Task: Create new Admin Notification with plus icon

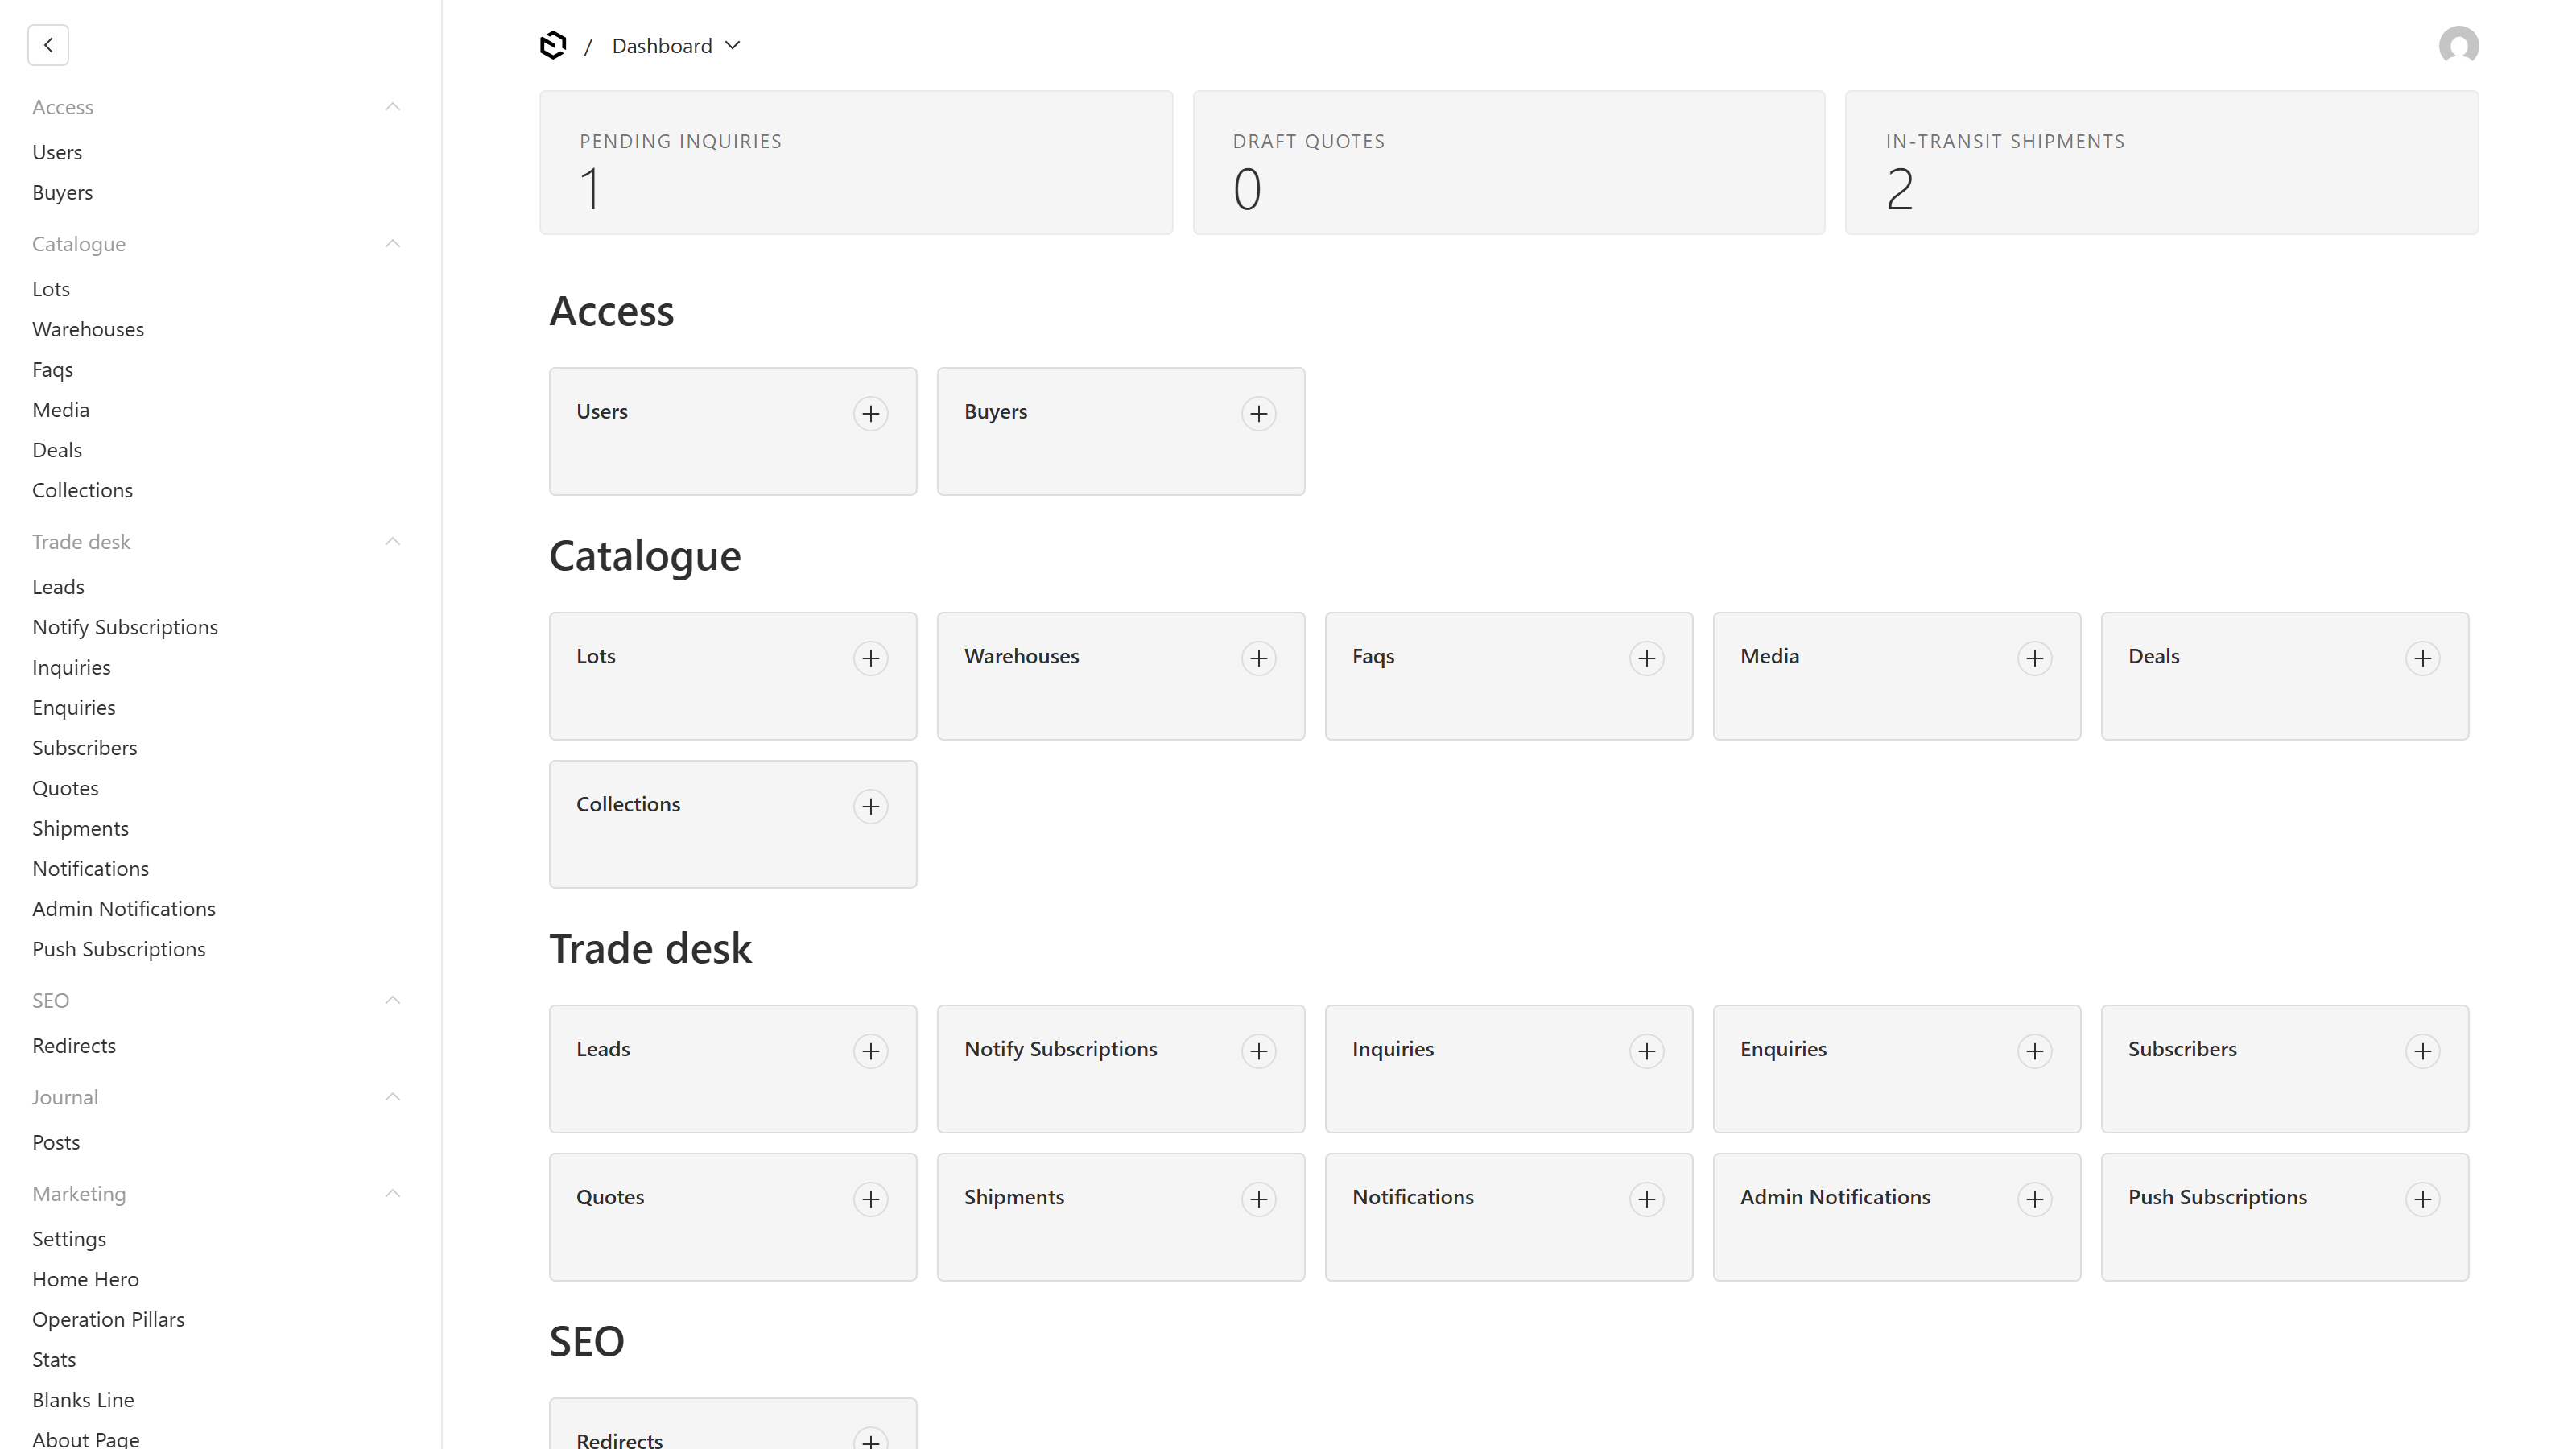Action: tap(2035, 1199)
